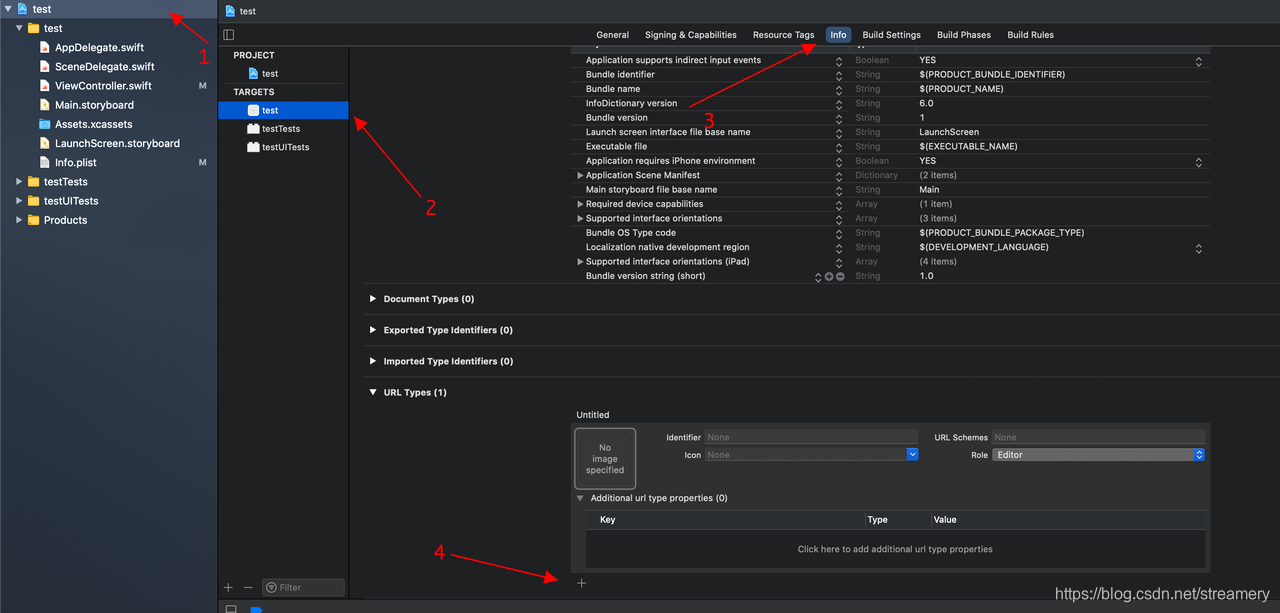The height and width of the screenshot is (613, 1280).
Task: Switch to Build Settings tab
Action: [x=892, y=35]
